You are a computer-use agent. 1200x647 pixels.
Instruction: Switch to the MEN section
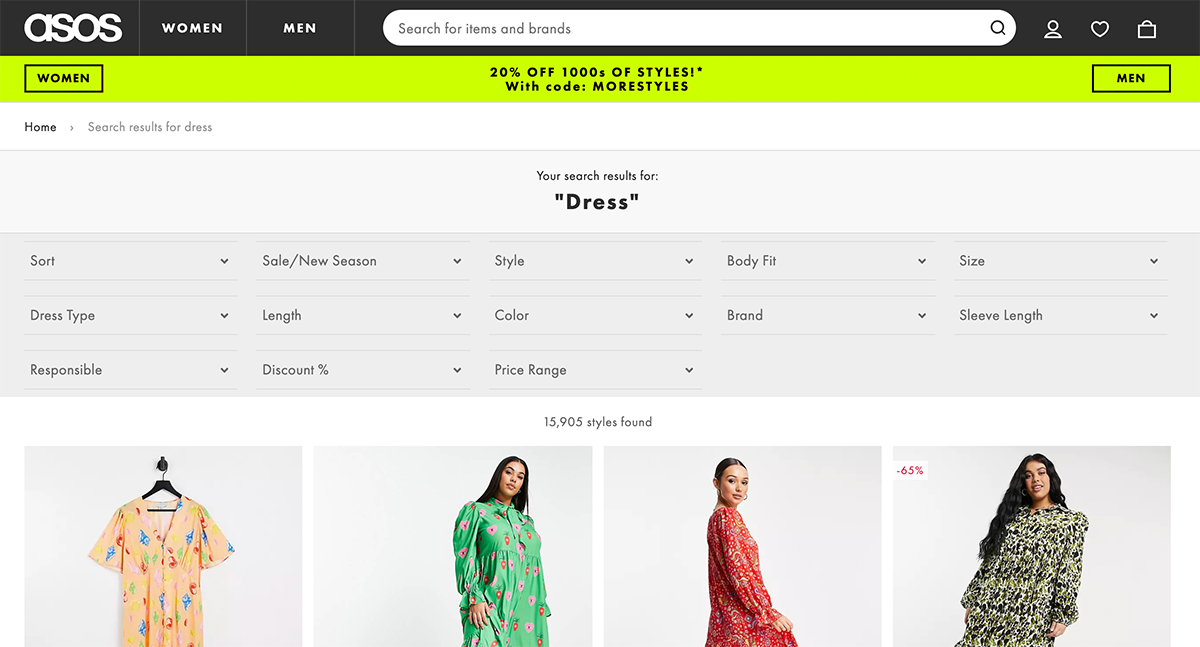coord(299,27)
